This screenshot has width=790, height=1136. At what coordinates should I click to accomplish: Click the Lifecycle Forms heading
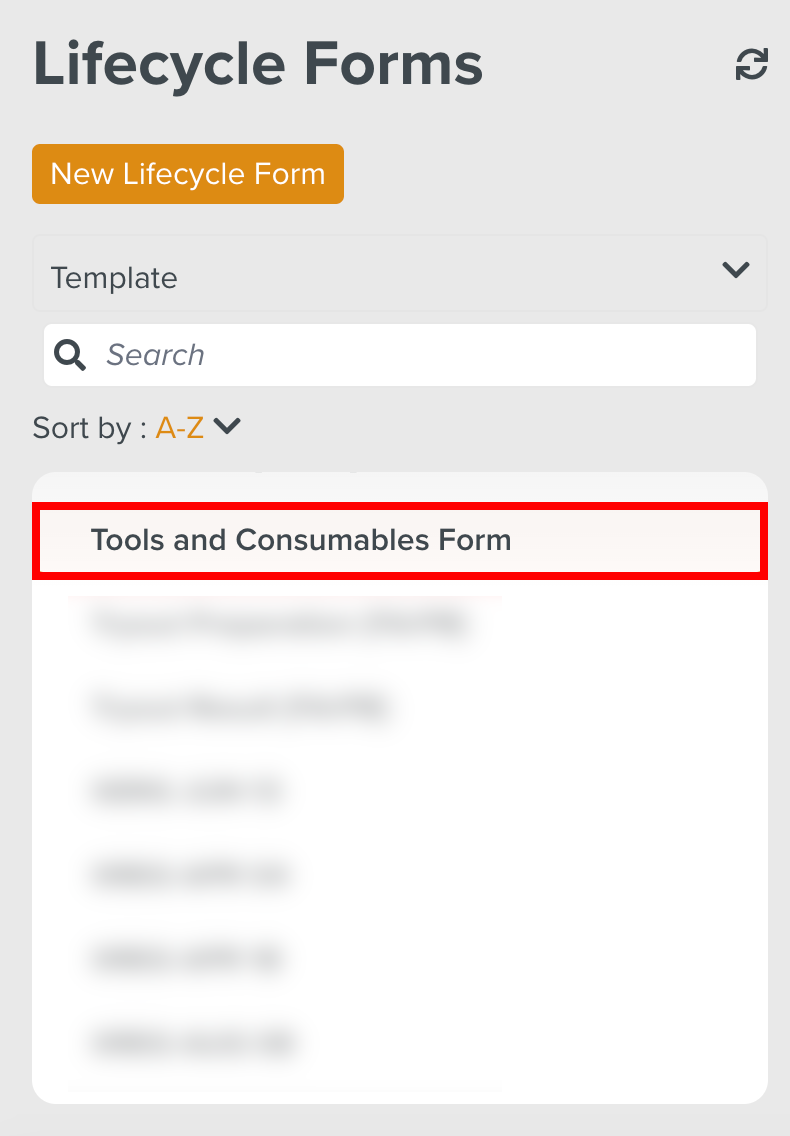[x=258, y=63]
